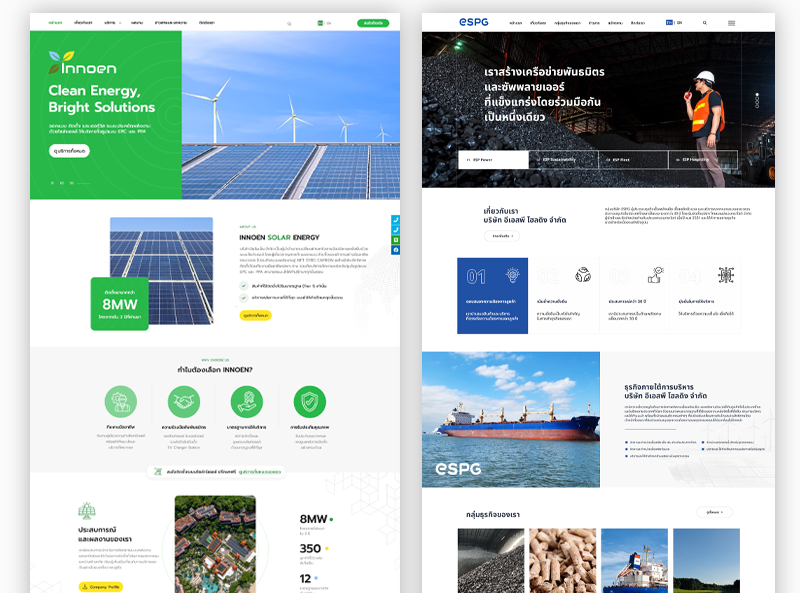Click the yellow Company Profile button
800x593 pixels.
(x=100, y=587)
